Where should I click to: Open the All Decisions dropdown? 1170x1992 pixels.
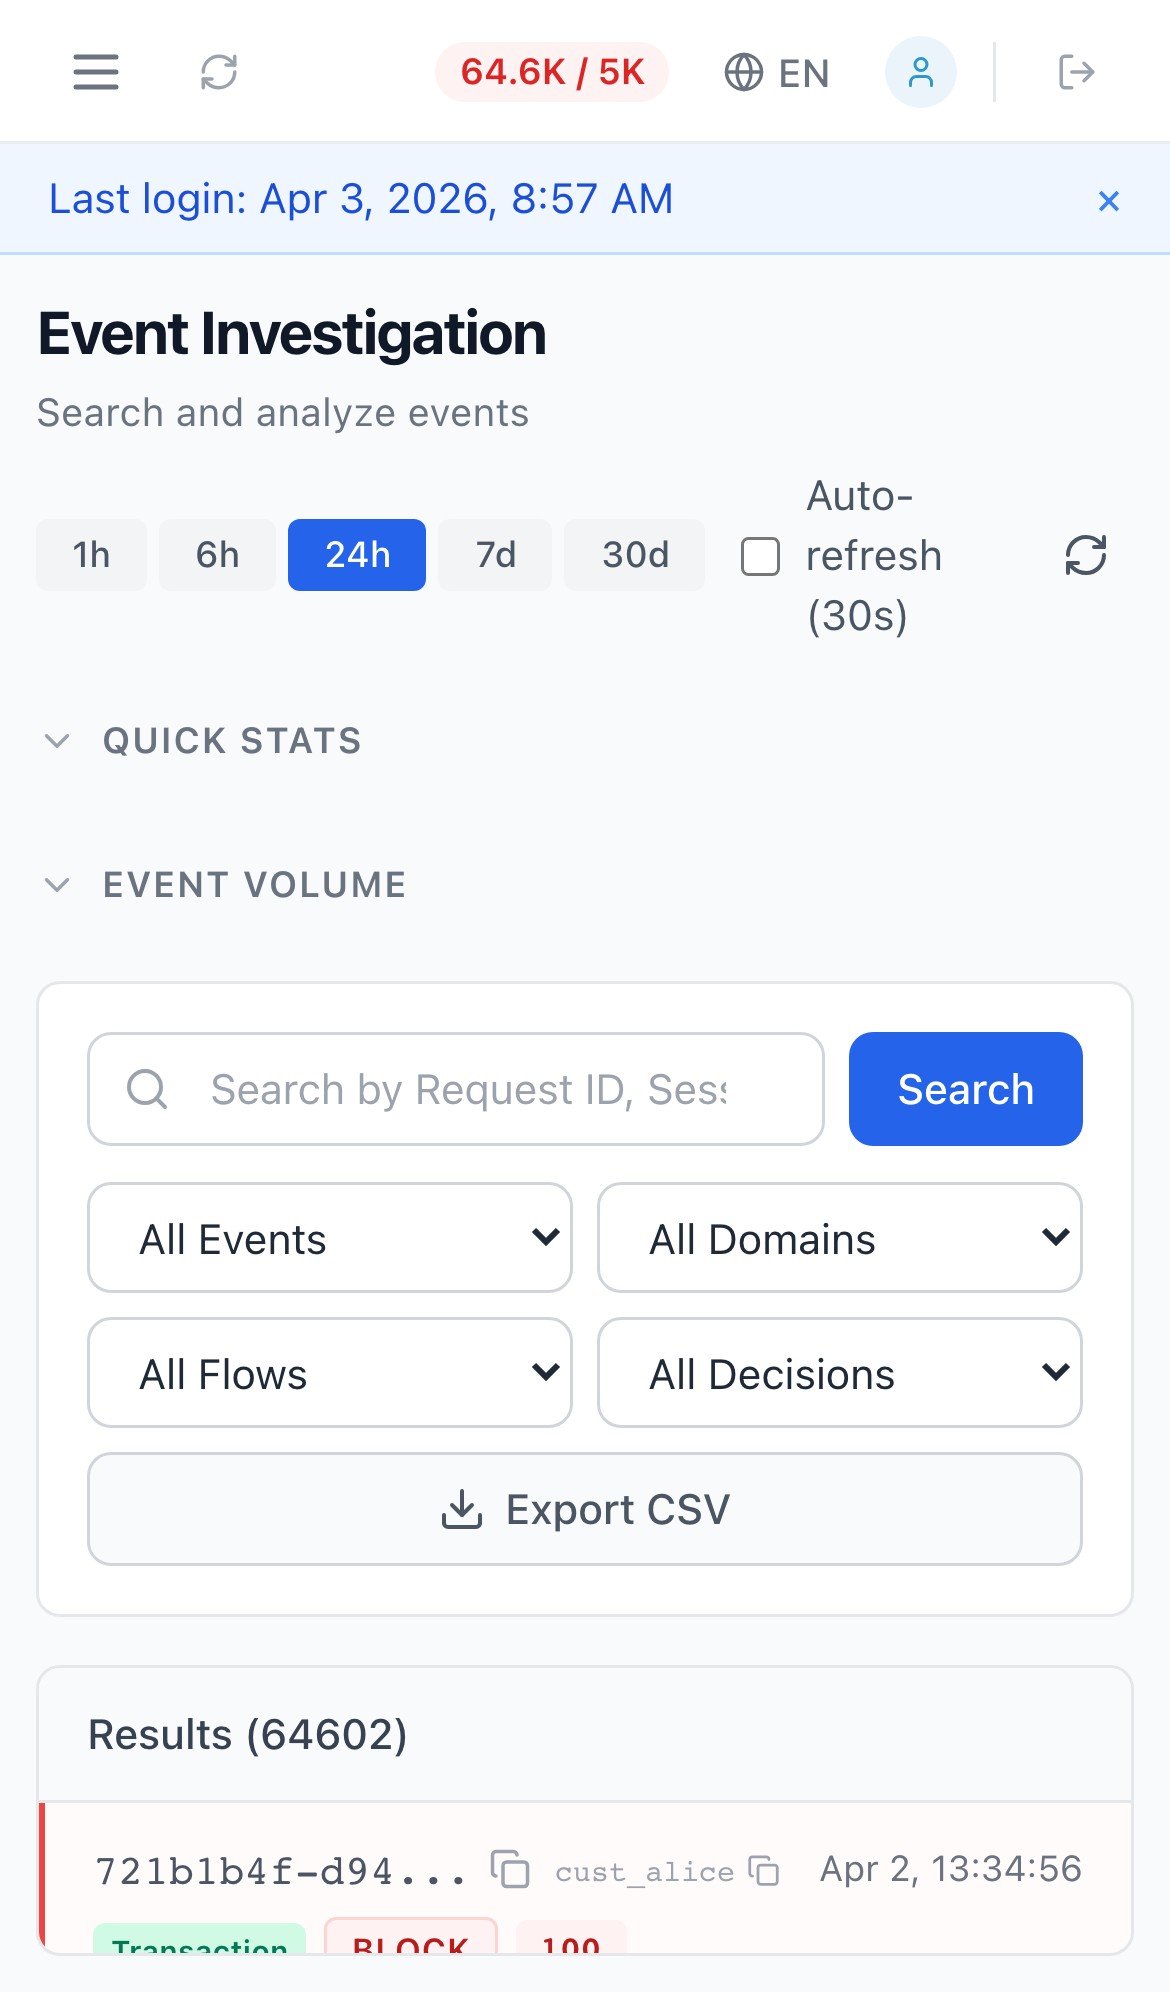(x=838, y=1373)
